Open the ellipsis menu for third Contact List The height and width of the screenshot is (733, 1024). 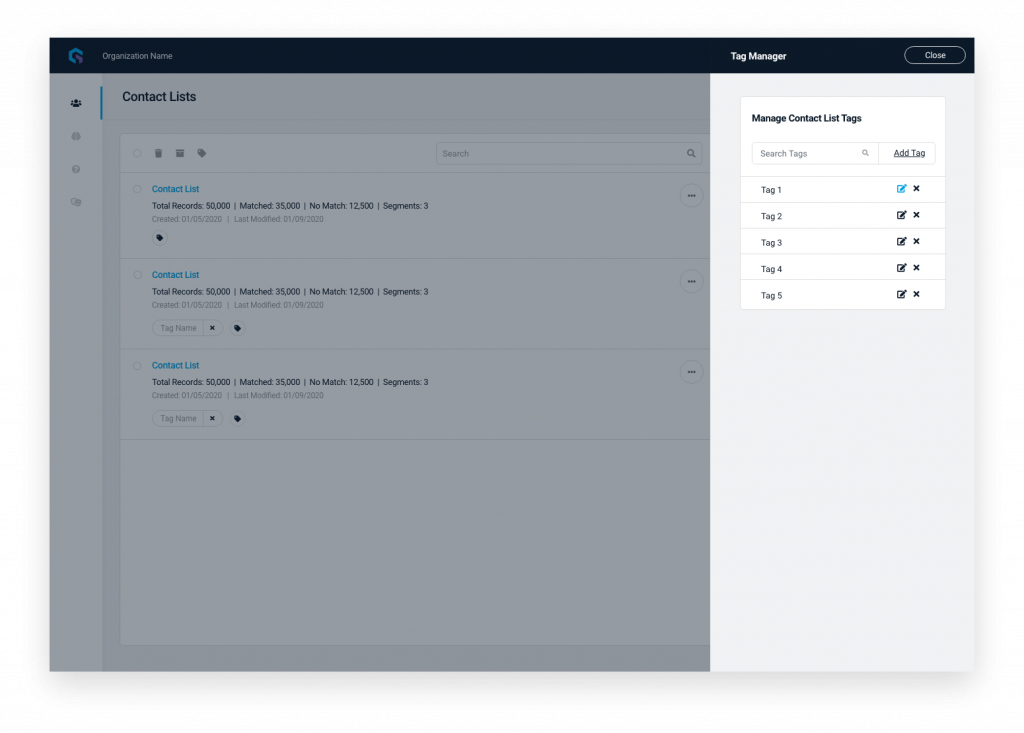point(691,372)
